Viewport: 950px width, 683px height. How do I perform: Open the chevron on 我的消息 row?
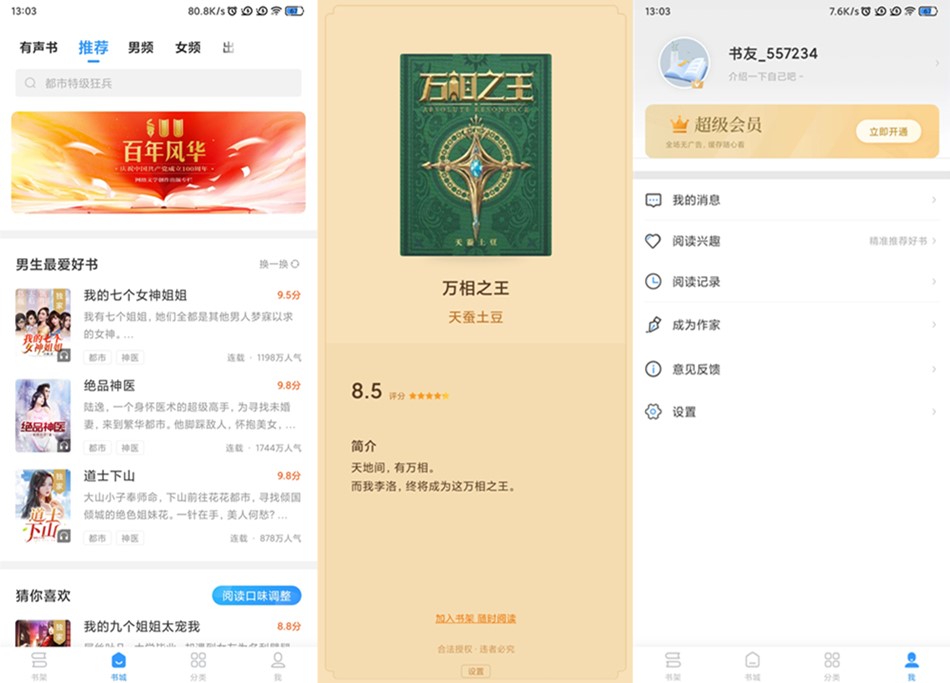[934, 200]
